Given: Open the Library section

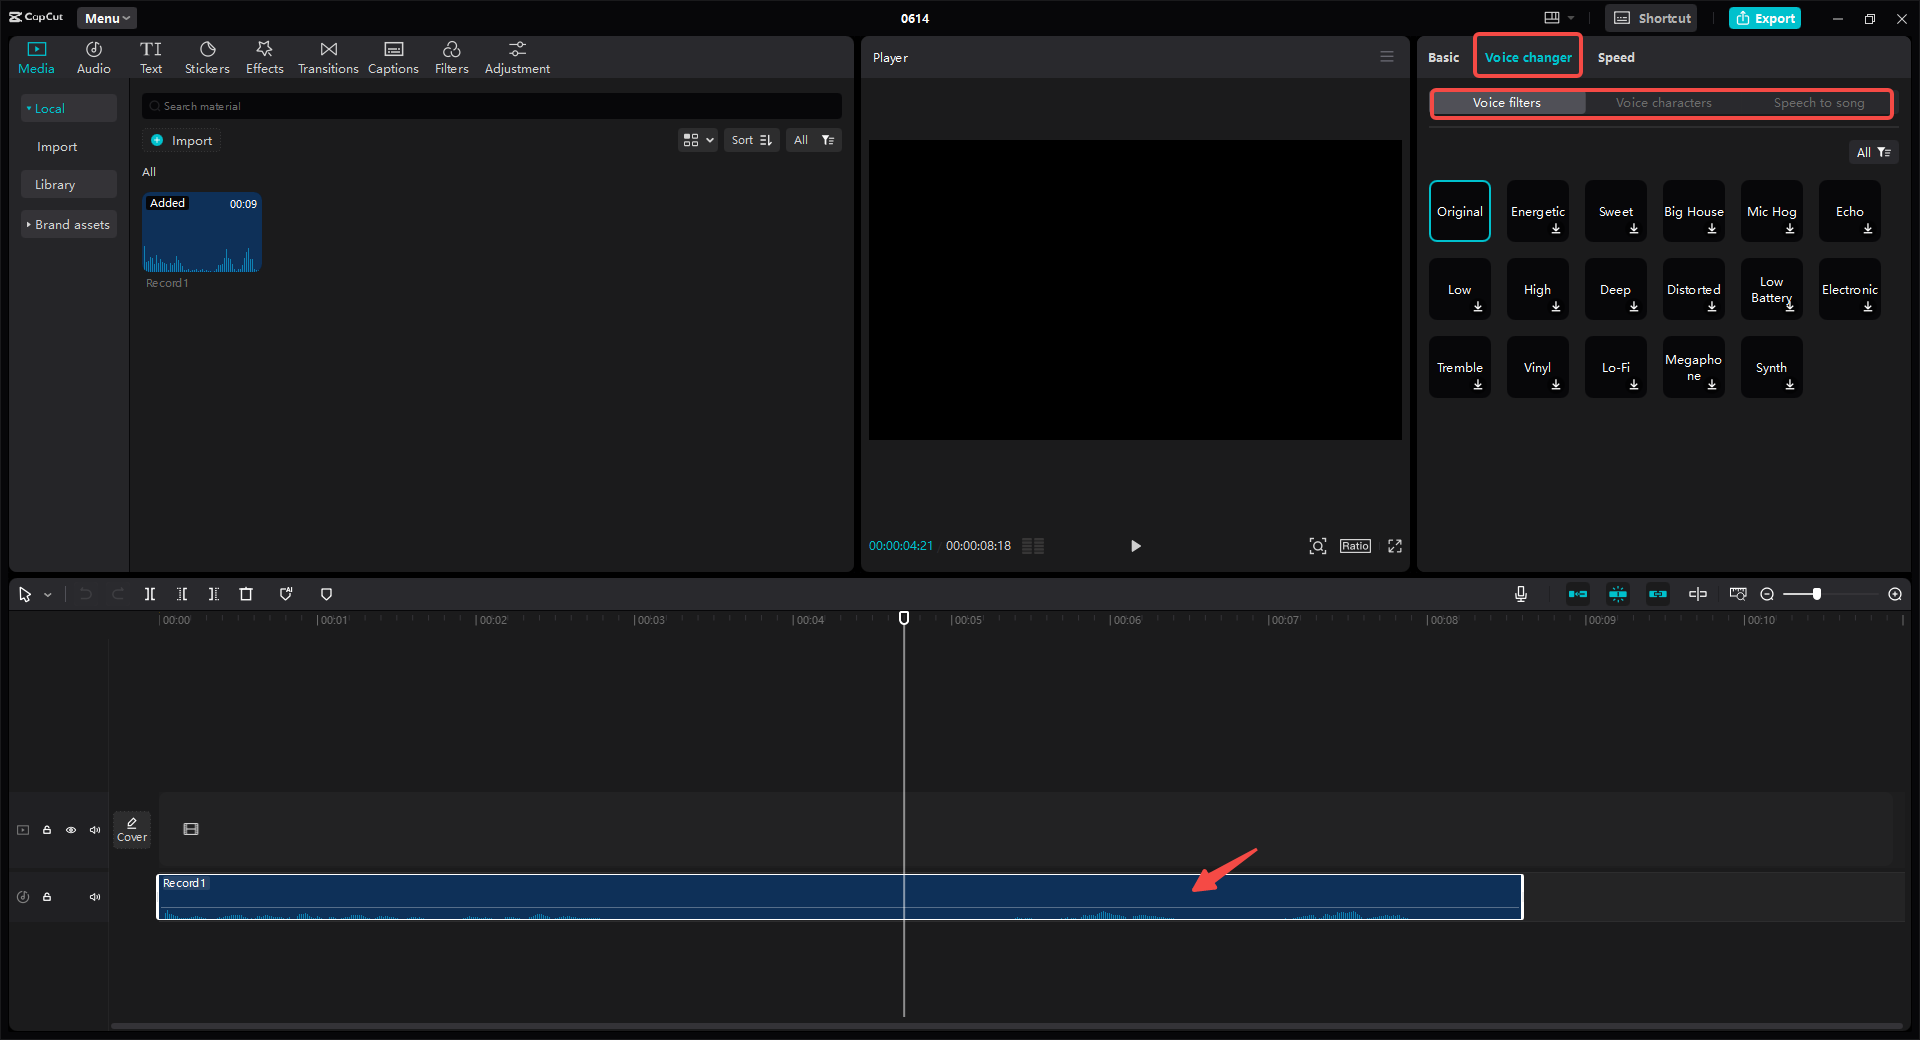Looking at the screenshot, I should coord(68,184).
